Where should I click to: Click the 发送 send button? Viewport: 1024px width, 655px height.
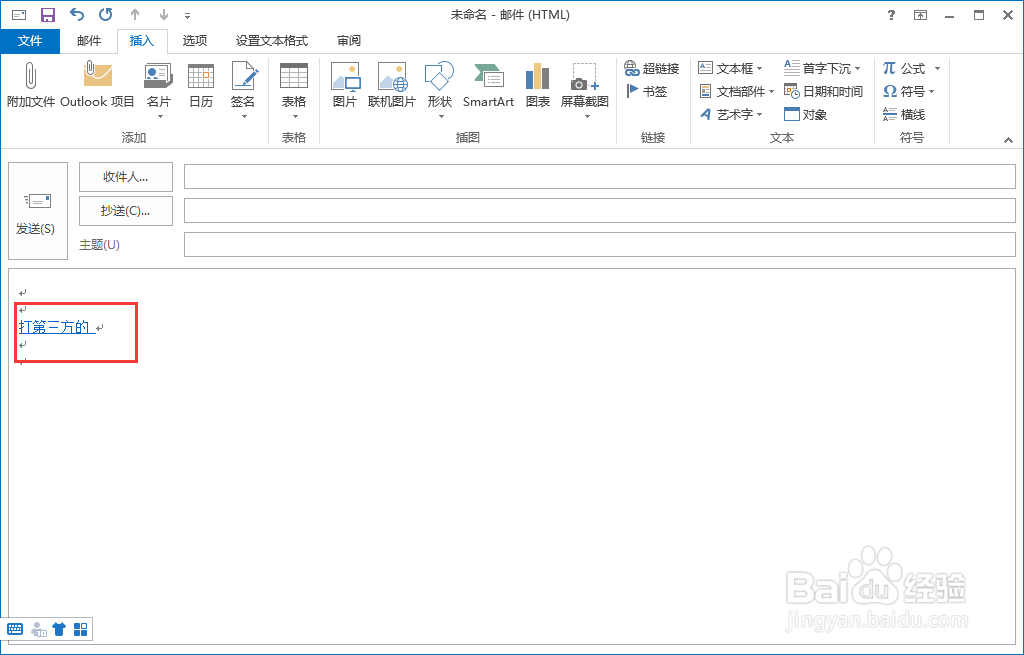pyautogui.click(x=37, y=210)
